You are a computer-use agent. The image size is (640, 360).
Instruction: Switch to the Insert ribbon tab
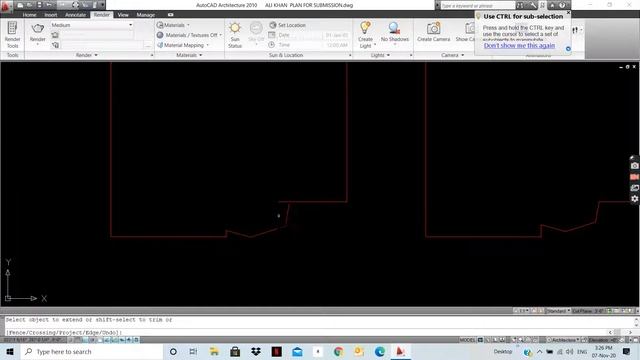click(x=51, y=15)
